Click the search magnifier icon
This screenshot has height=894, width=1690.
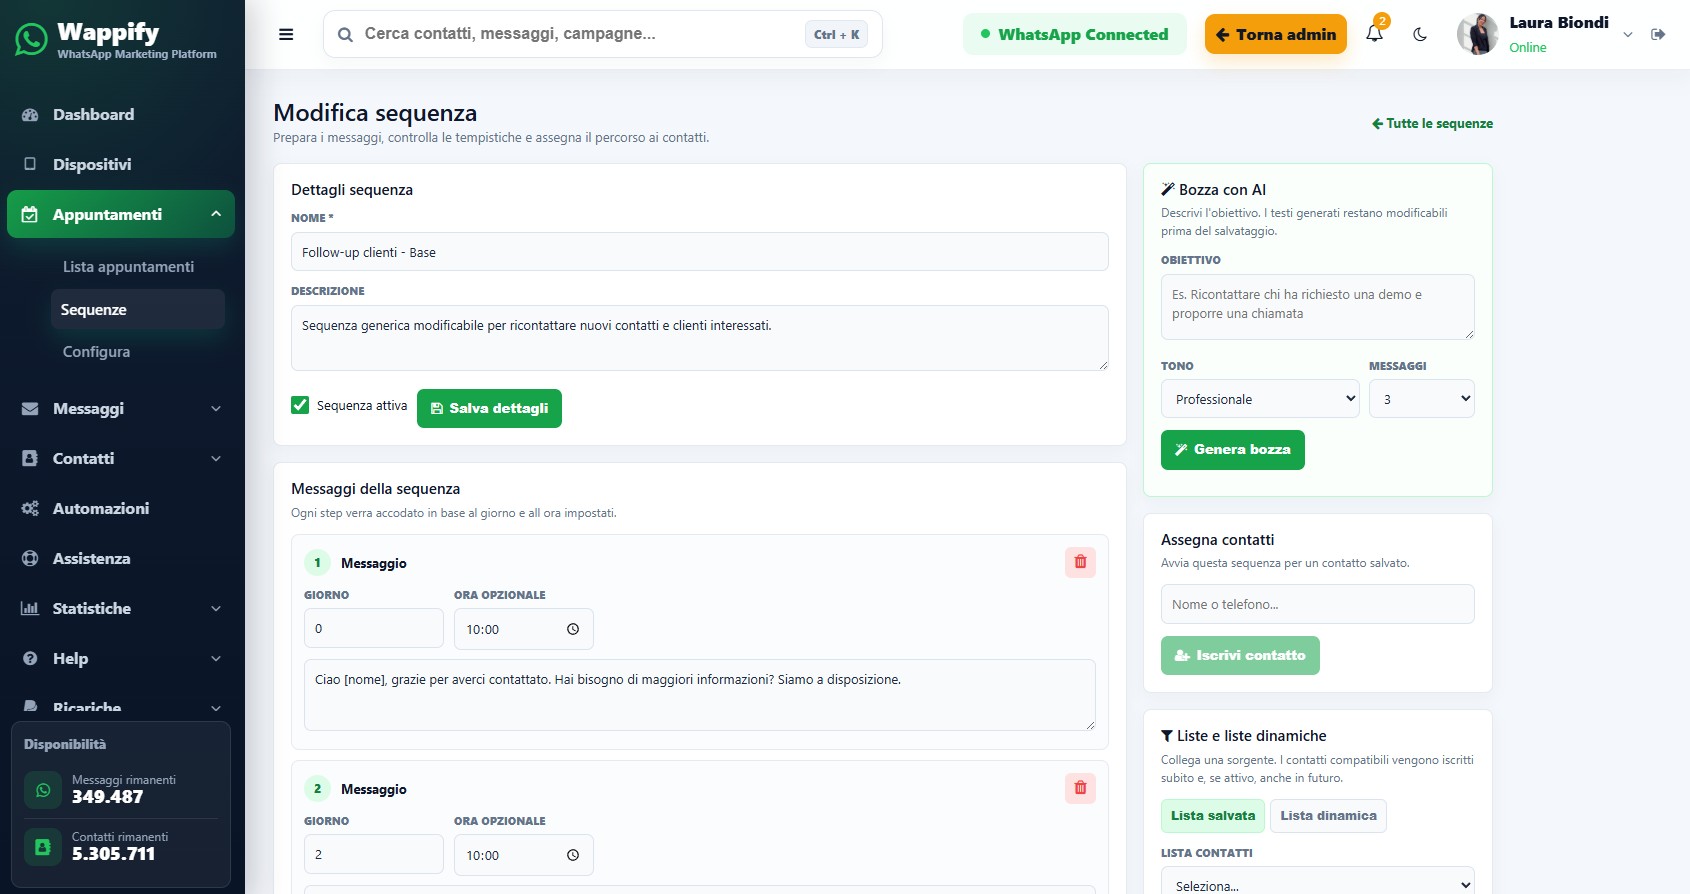345,35
